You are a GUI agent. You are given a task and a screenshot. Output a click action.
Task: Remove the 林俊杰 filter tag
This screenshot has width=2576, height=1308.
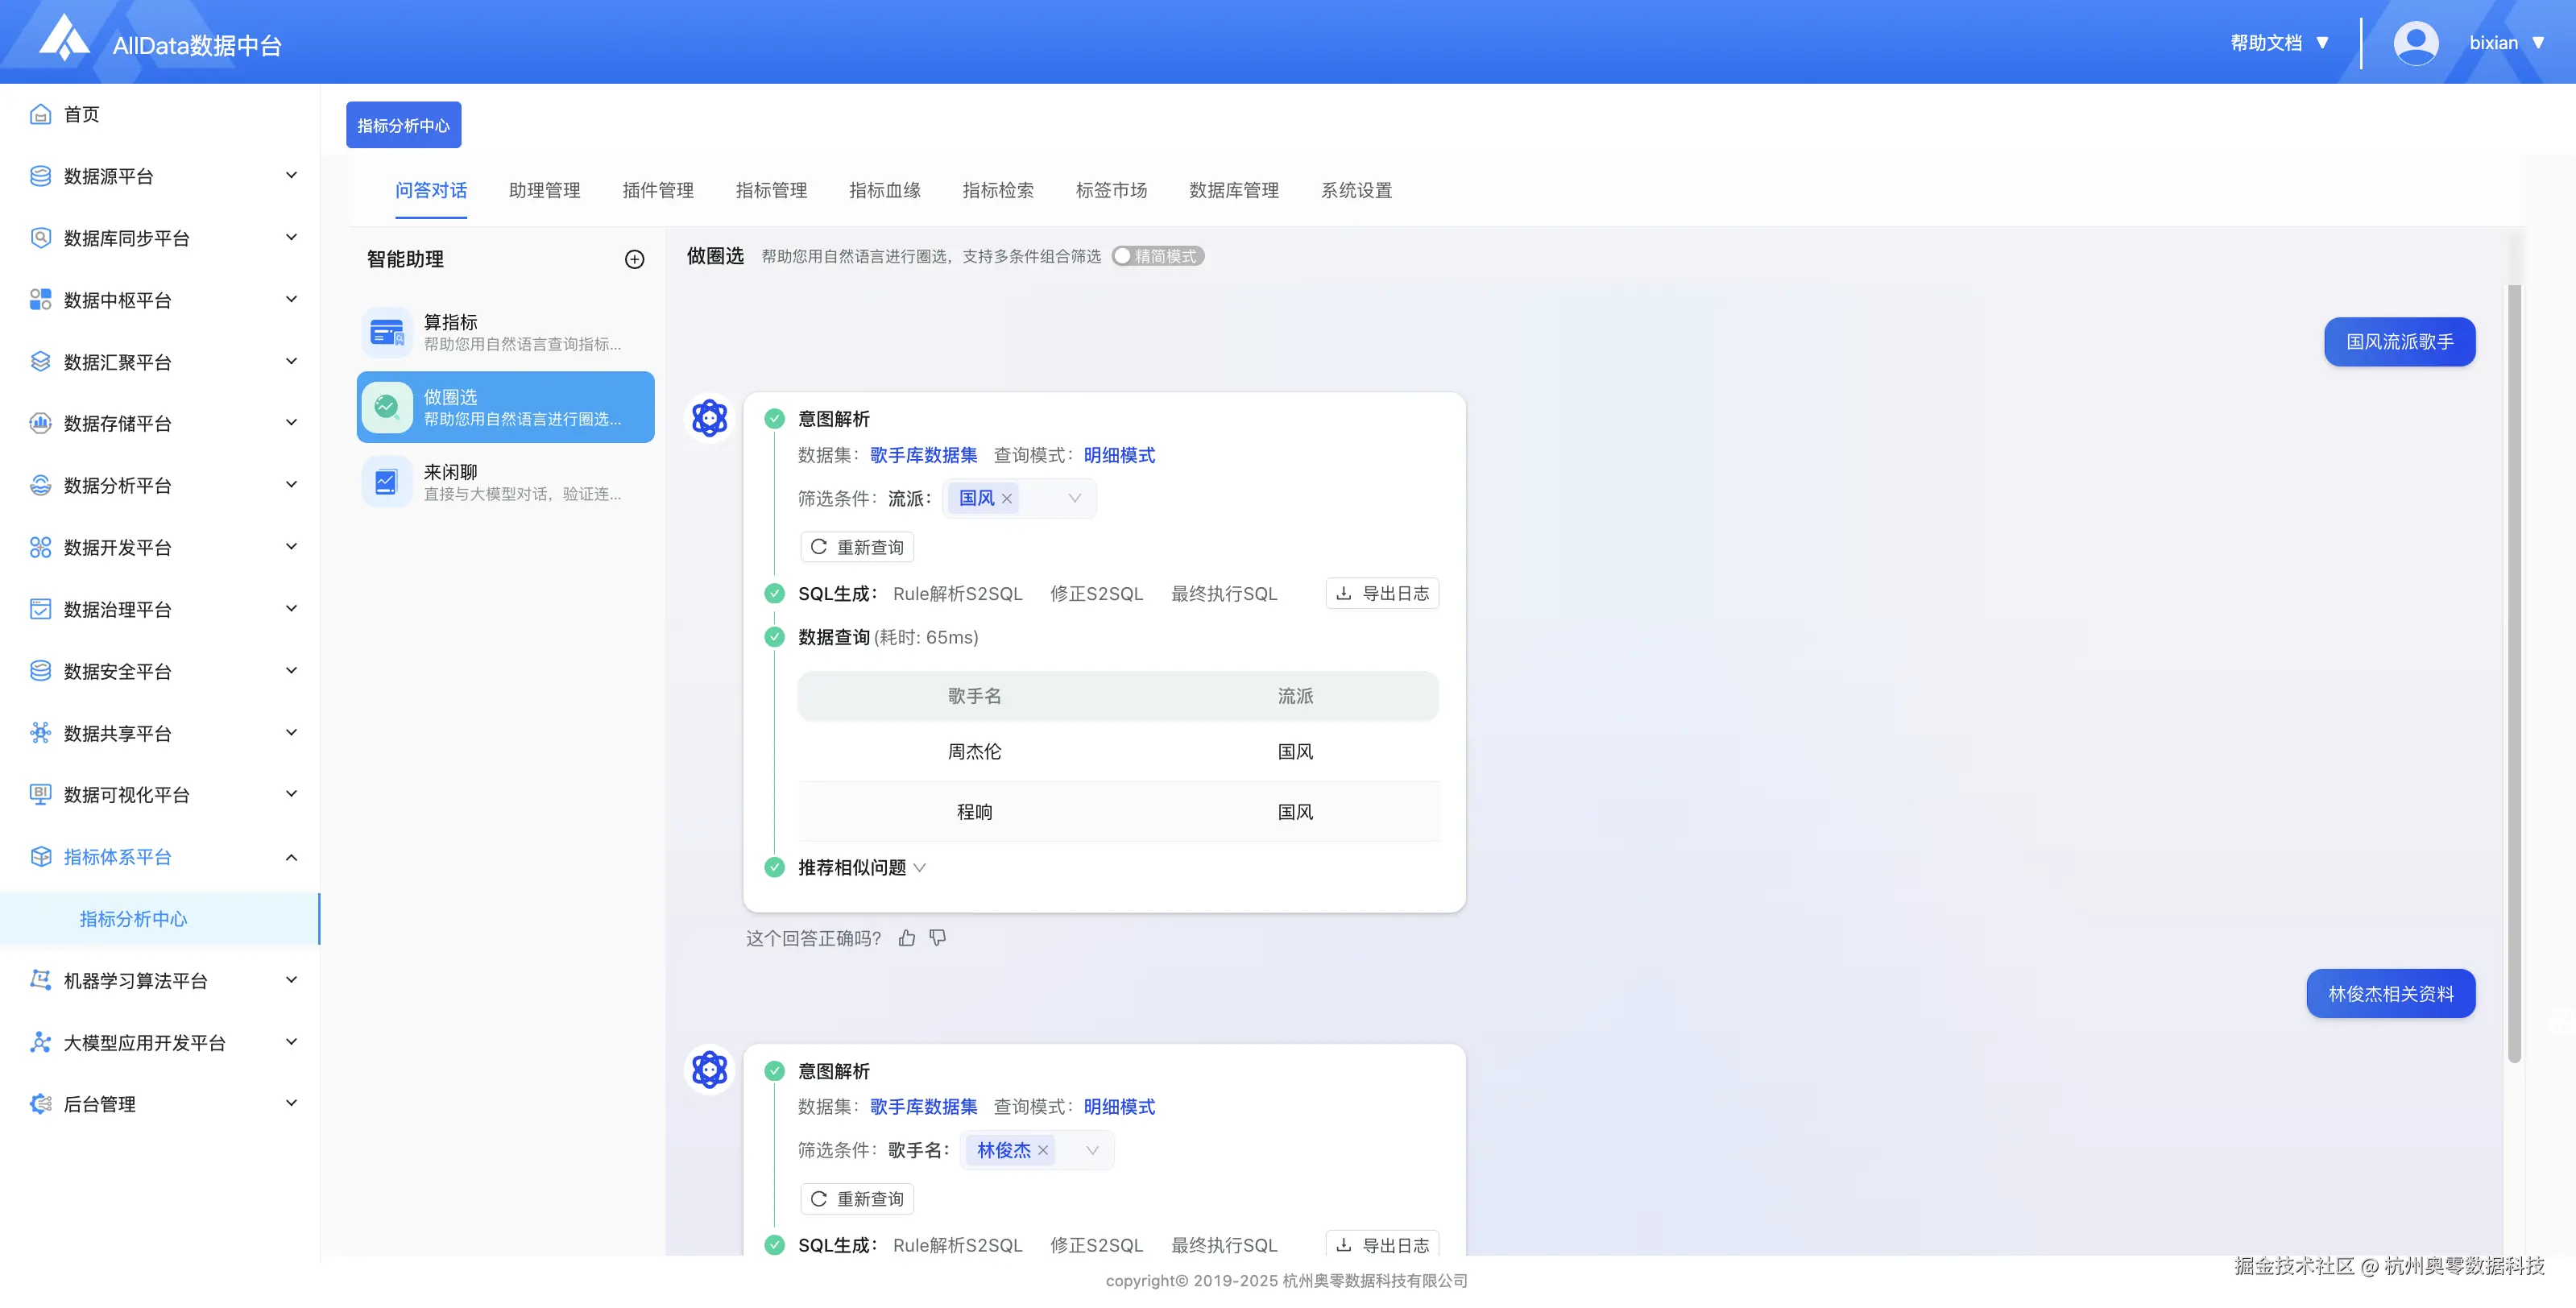[x=1043, y=1151]
